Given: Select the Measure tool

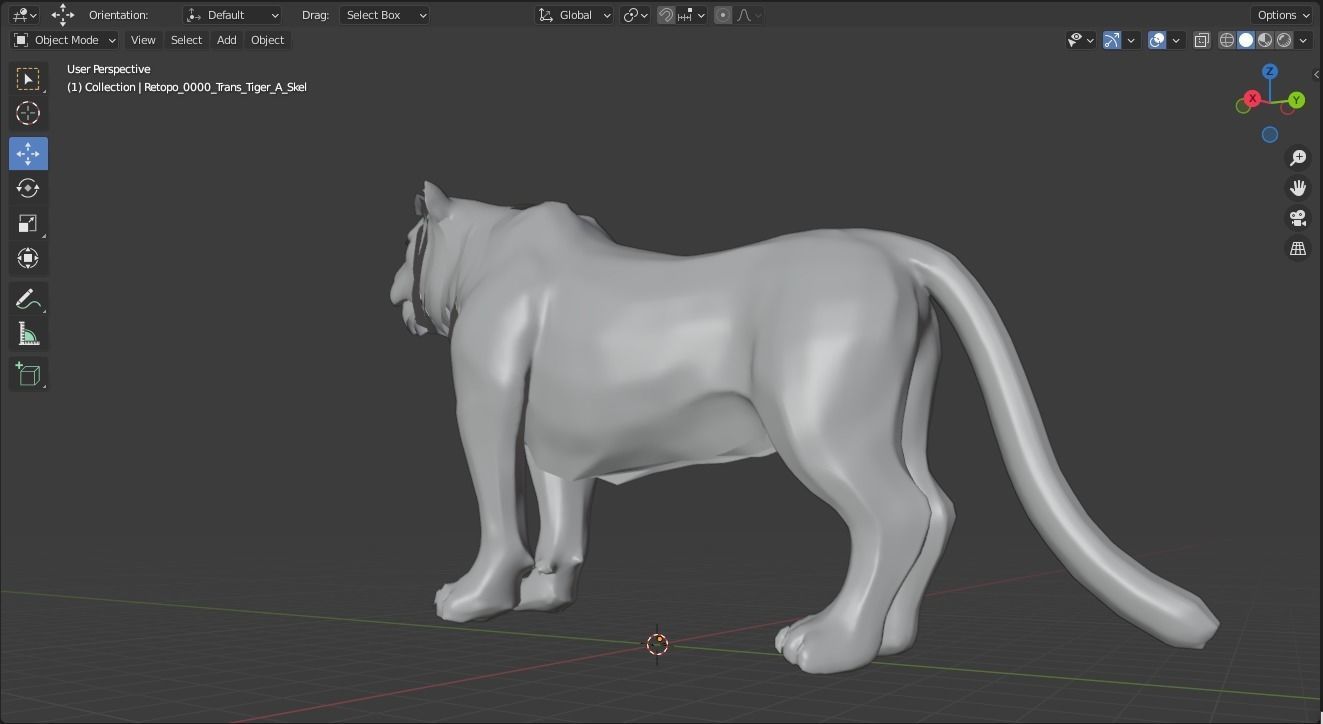Looking at the screenshot, I should (x=28, y=333).
